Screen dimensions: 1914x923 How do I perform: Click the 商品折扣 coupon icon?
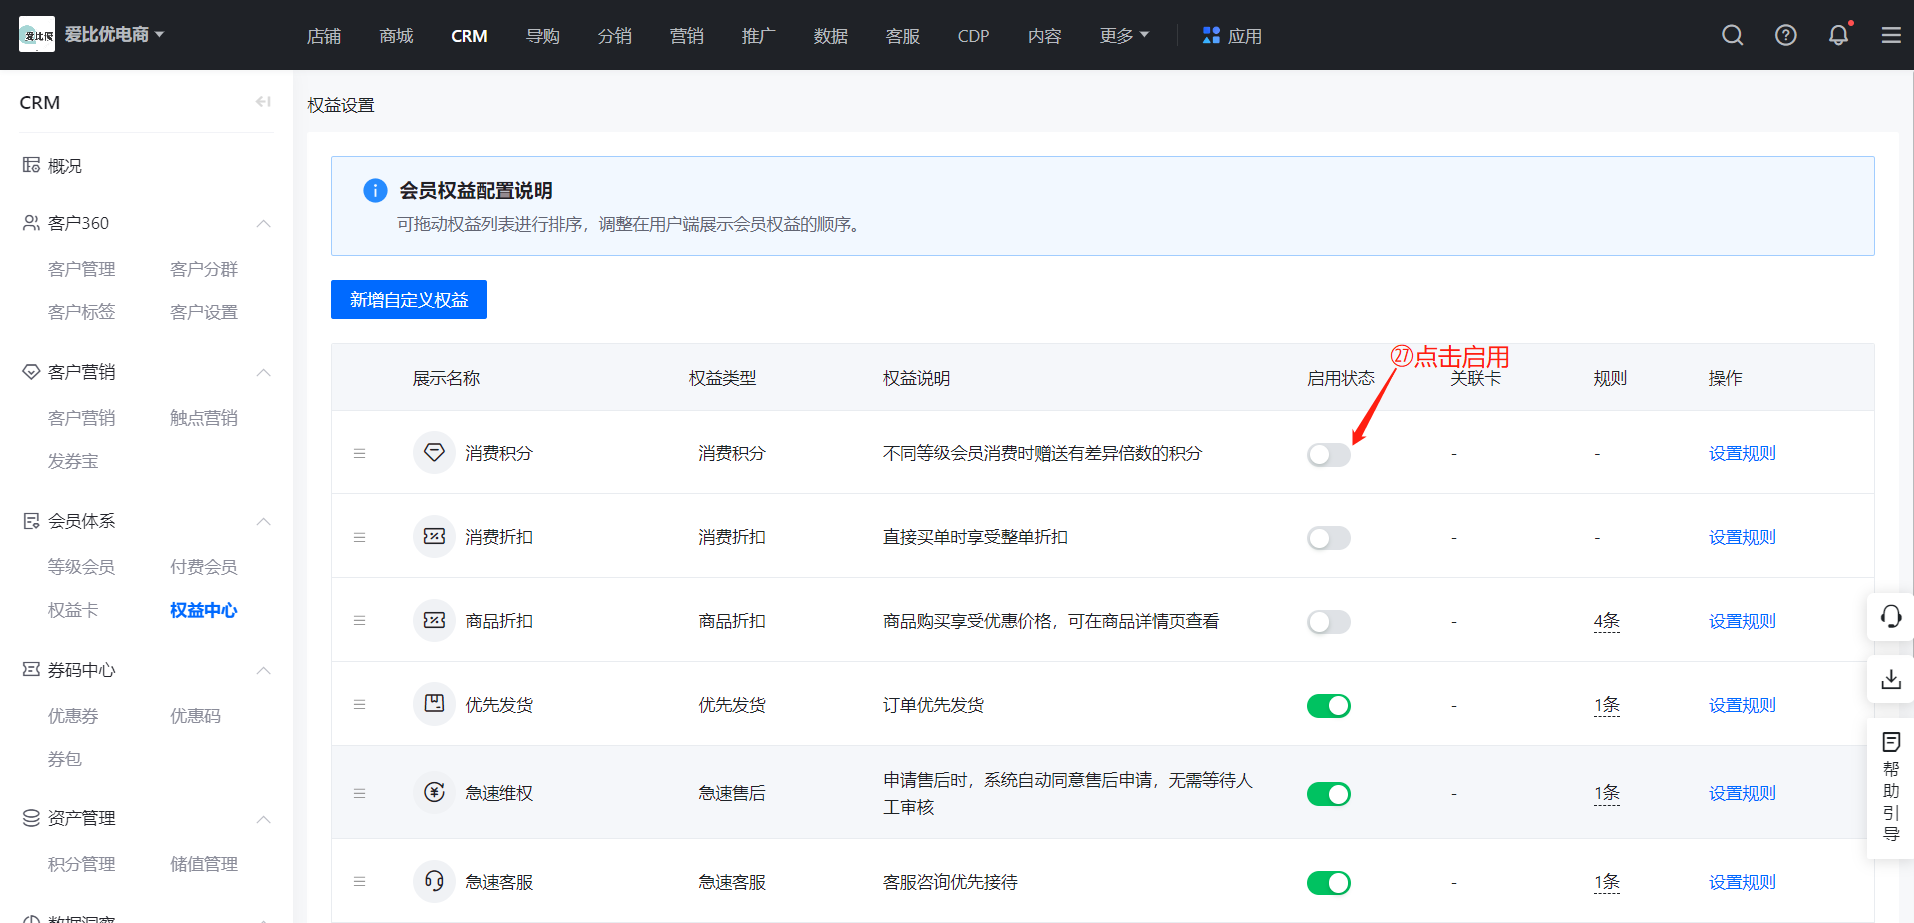[x=434, y=621]
